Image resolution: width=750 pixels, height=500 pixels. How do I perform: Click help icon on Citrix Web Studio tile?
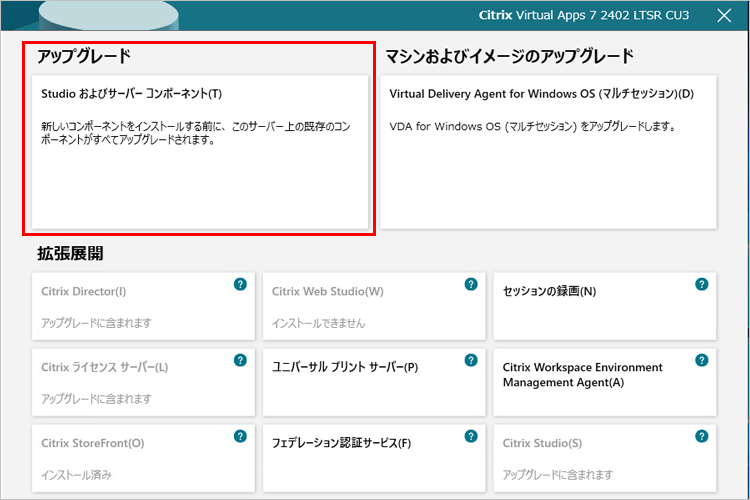pos(471,285)
